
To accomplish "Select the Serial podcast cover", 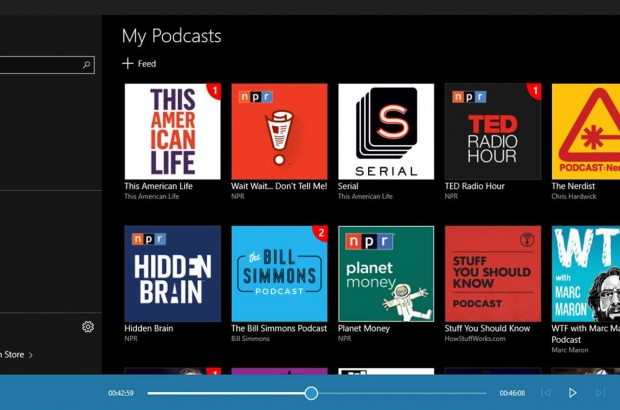I will click(x=386, y=131).
